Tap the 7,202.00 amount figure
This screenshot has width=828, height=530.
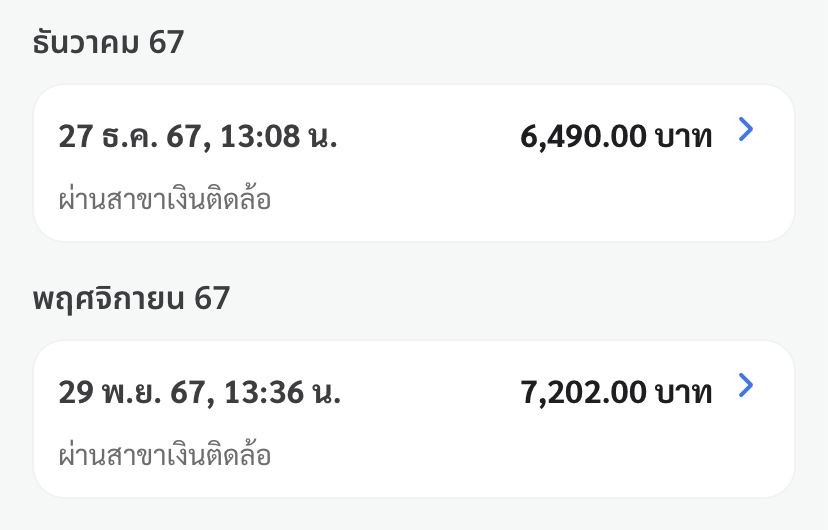(583, 393)
